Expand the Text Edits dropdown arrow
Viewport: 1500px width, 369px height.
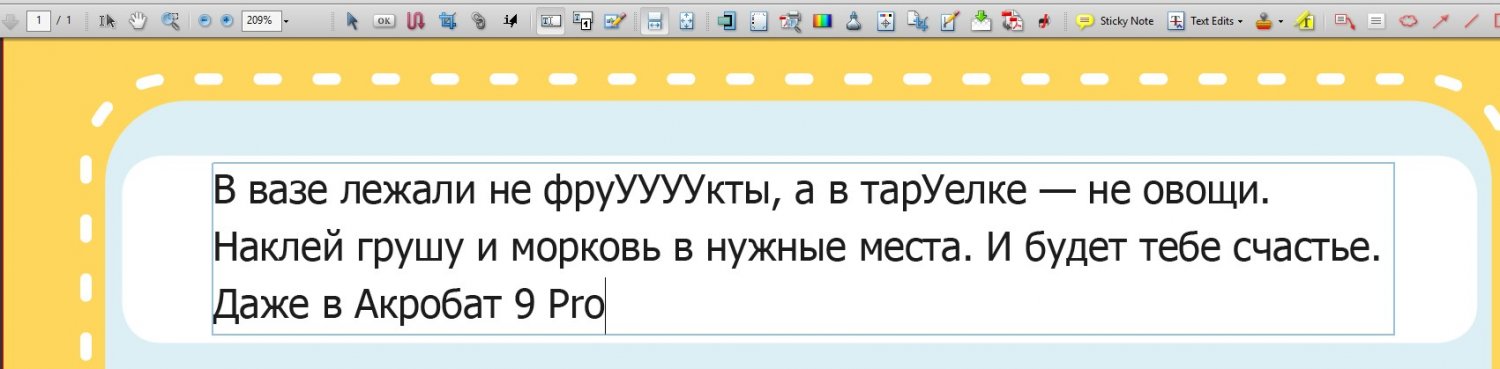(x=1241, y=20)
